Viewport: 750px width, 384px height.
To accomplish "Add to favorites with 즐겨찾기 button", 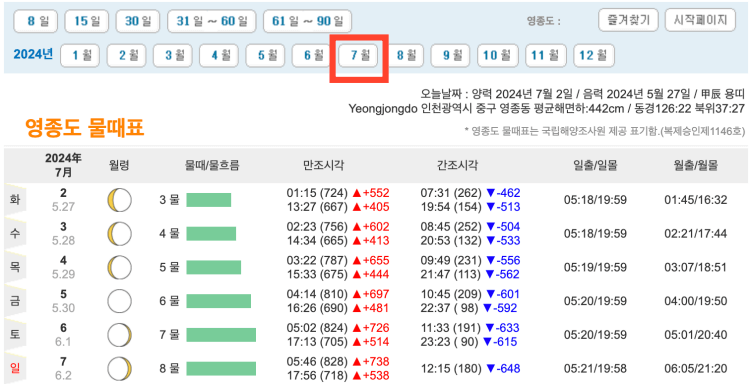I will pyautogui.click(x=628, y=20).
